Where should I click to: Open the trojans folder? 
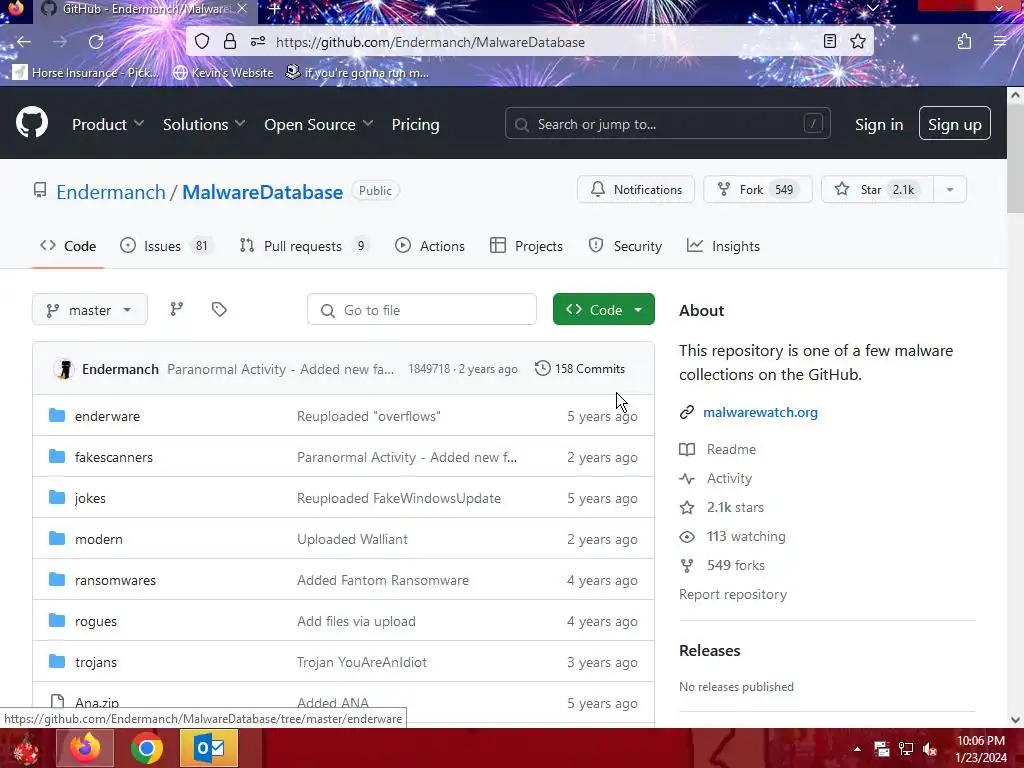pos(96,662)
